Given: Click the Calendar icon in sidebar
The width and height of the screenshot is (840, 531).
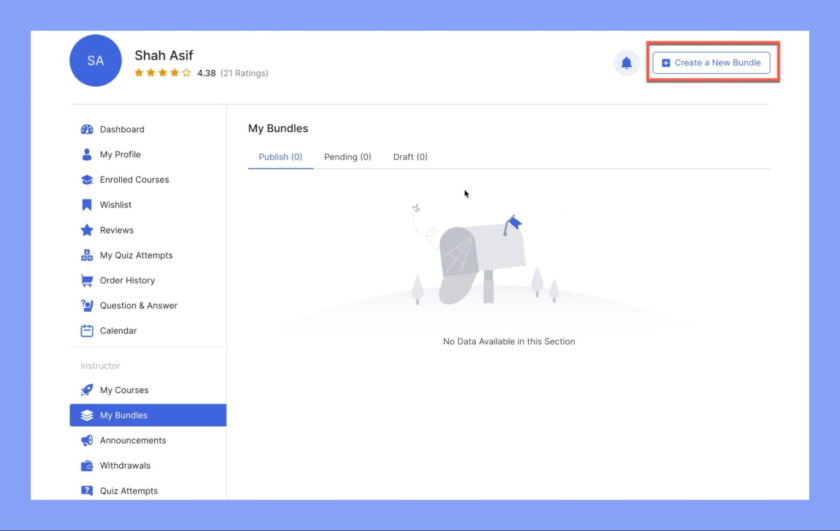Looking at the screenshot, I should click(87, 331).
